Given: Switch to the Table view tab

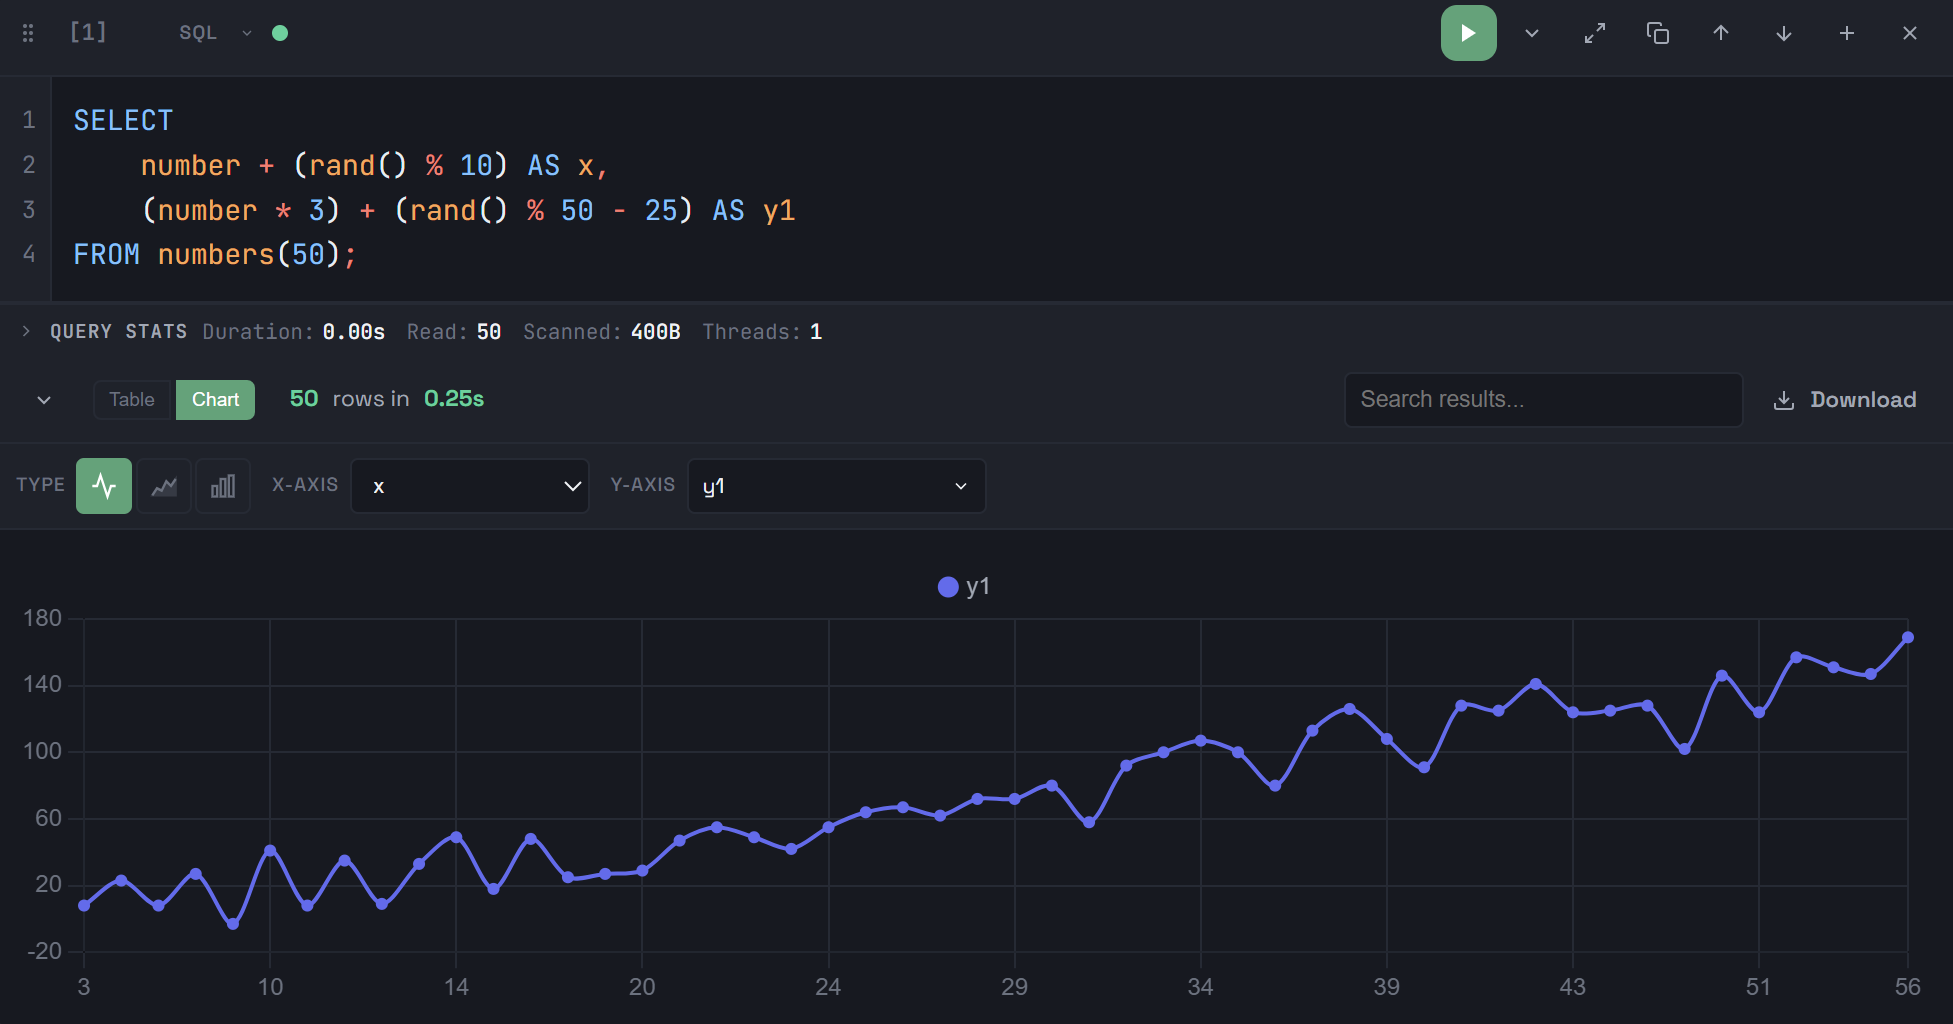Looking at the screenshot, I should [x=132, y=400].
